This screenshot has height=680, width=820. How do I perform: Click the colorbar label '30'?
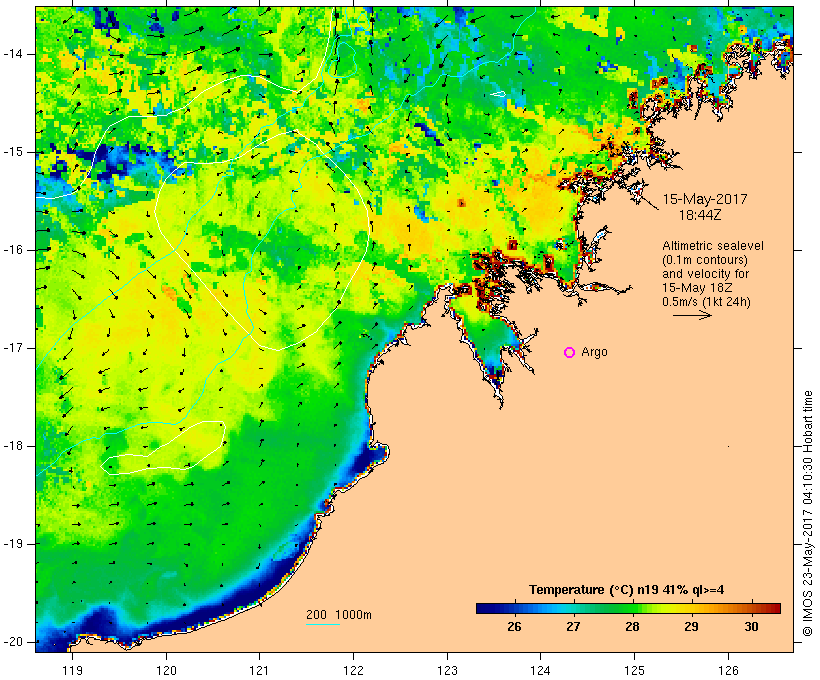(751, 626)
